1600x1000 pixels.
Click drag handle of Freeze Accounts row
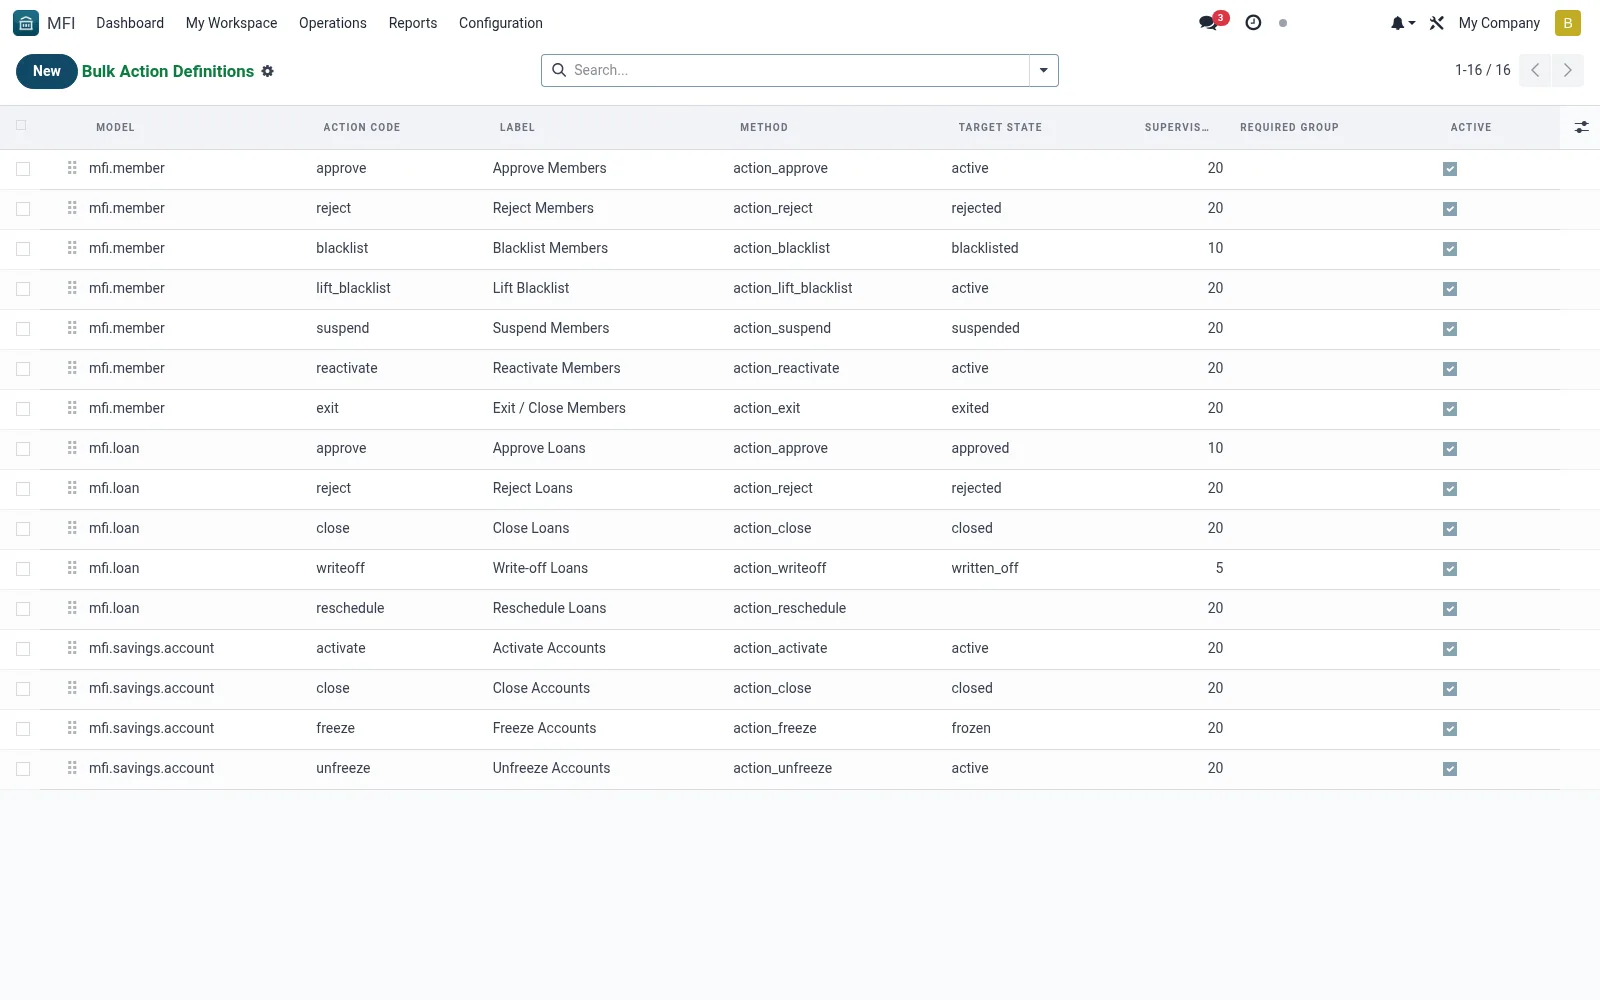pos(72,728)
